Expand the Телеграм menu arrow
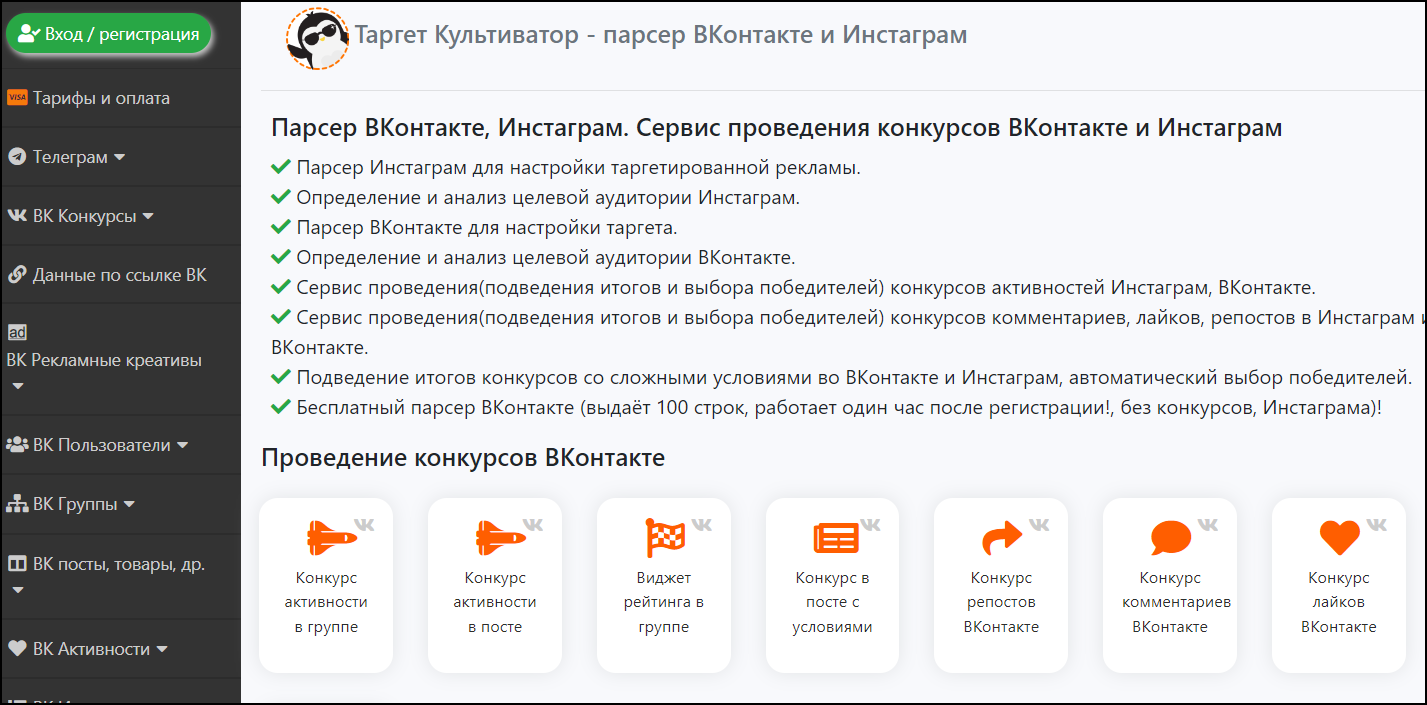1427x705 pixels. (120, 157)
